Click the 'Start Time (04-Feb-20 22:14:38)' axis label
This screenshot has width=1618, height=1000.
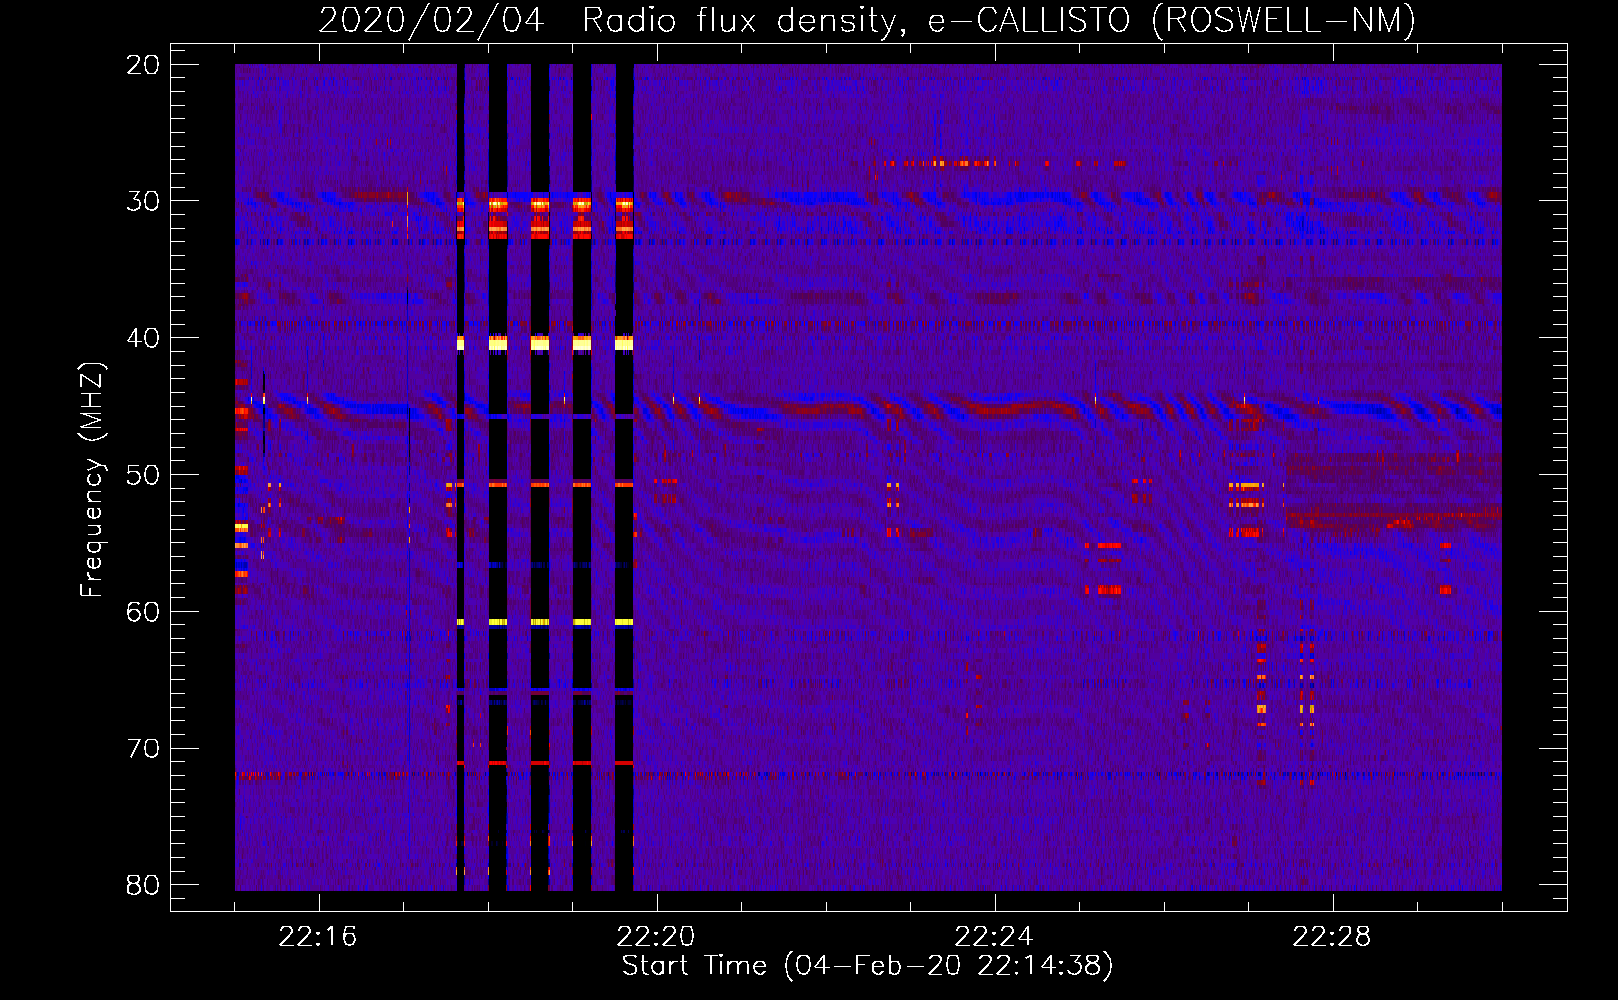[x=867, y=966]
